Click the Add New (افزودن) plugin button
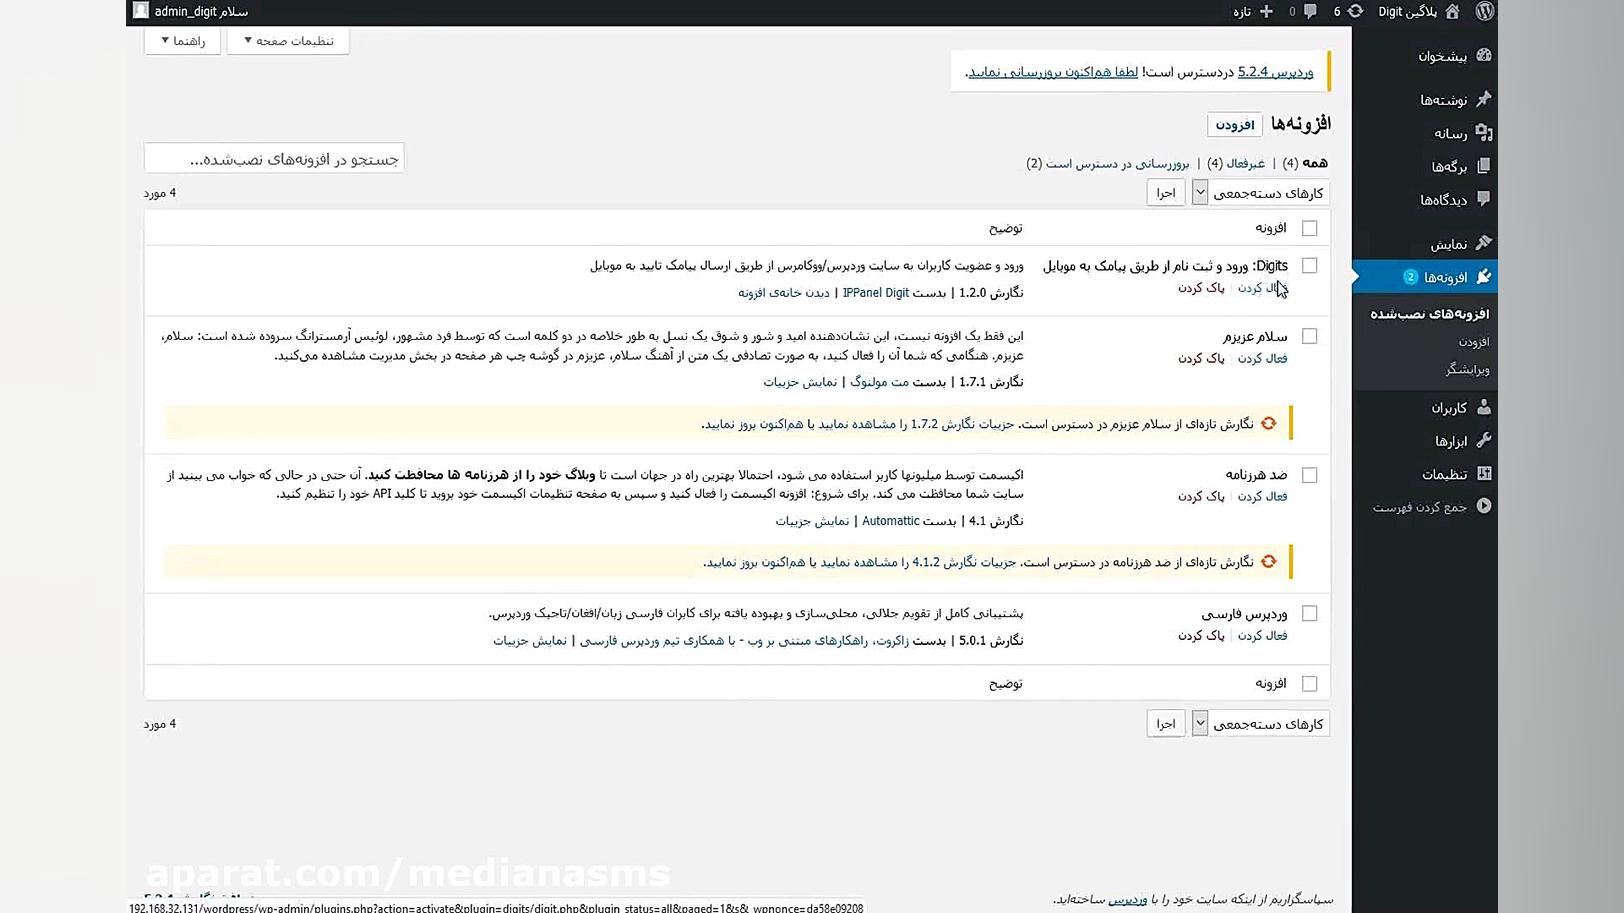1624x913 pixels. coord(1235,124)
